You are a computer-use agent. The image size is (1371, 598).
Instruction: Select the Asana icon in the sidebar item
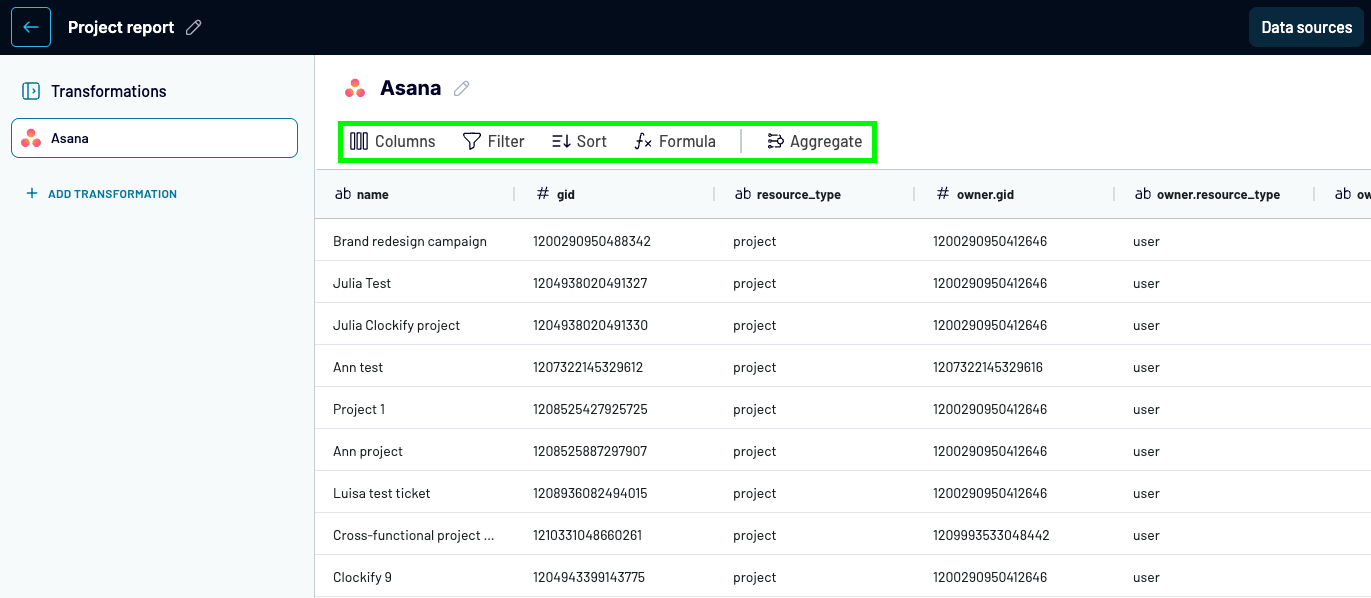click(x=30, y=138)
